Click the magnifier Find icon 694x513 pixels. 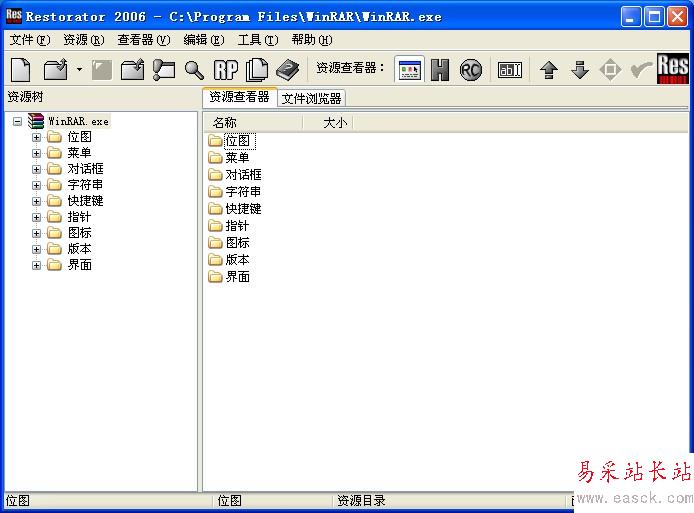(x=194, y=70)
